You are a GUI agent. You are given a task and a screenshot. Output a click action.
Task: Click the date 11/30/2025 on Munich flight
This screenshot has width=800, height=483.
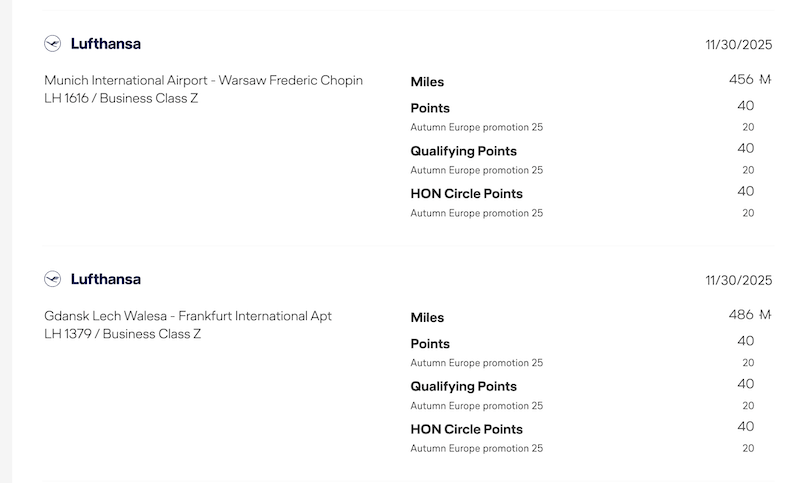point(739,45)
